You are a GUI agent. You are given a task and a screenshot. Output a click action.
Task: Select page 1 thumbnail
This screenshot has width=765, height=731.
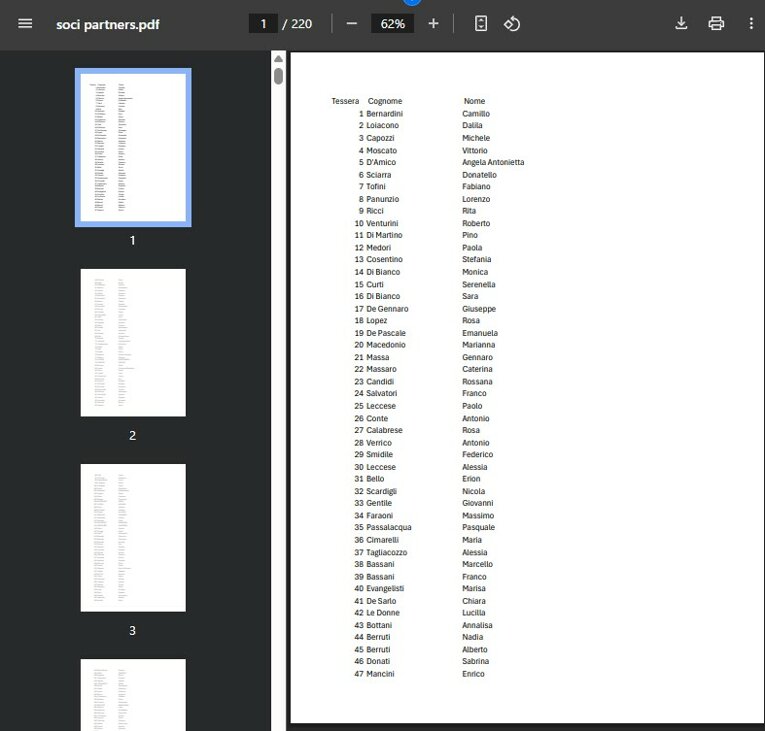click(x=133, y=147)
